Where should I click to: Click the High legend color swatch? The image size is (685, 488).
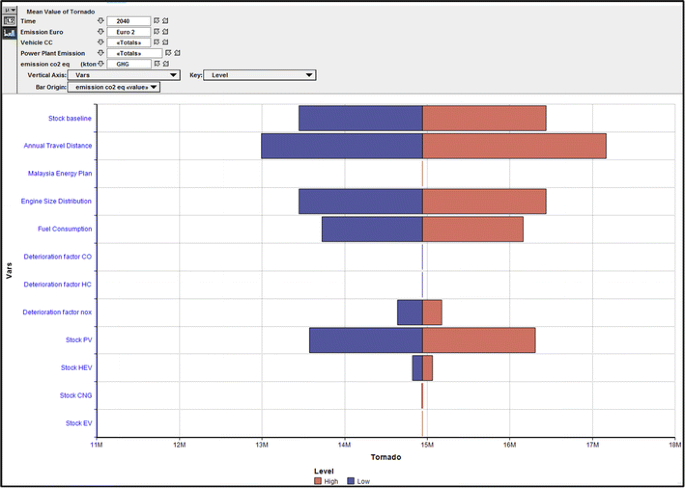318,481
